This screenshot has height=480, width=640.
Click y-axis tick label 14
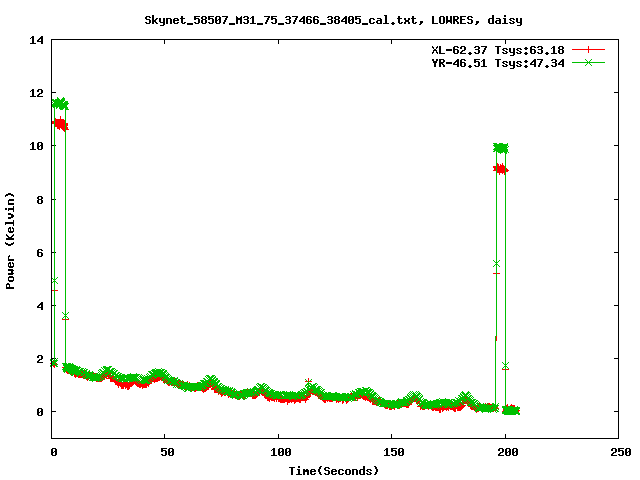coord(36,40)
